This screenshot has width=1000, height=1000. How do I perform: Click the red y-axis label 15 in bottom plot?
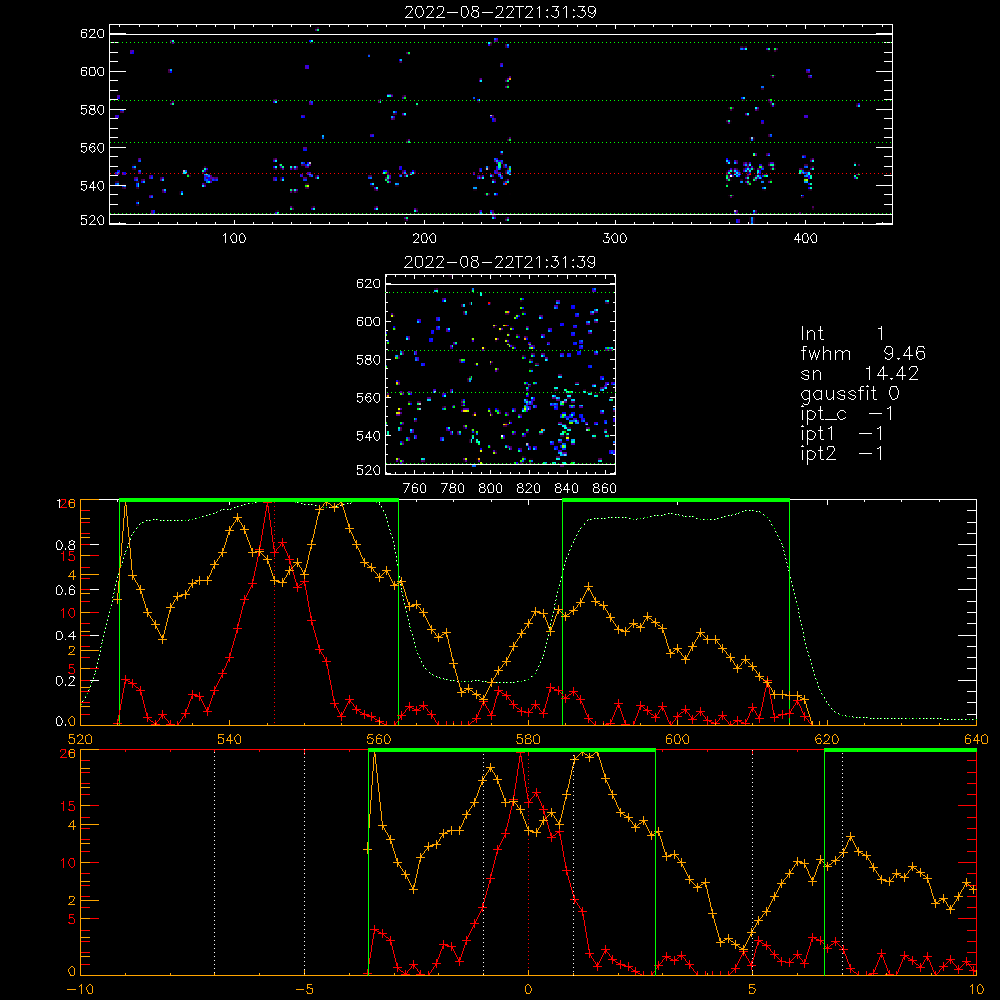tap(68, 806)
